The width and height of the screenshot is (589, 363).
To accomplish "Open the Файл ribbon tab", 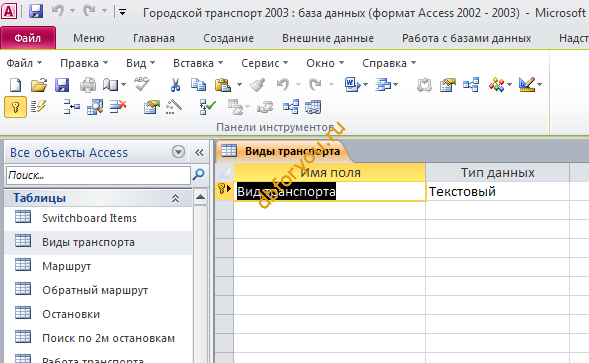I will pos(28,38).
